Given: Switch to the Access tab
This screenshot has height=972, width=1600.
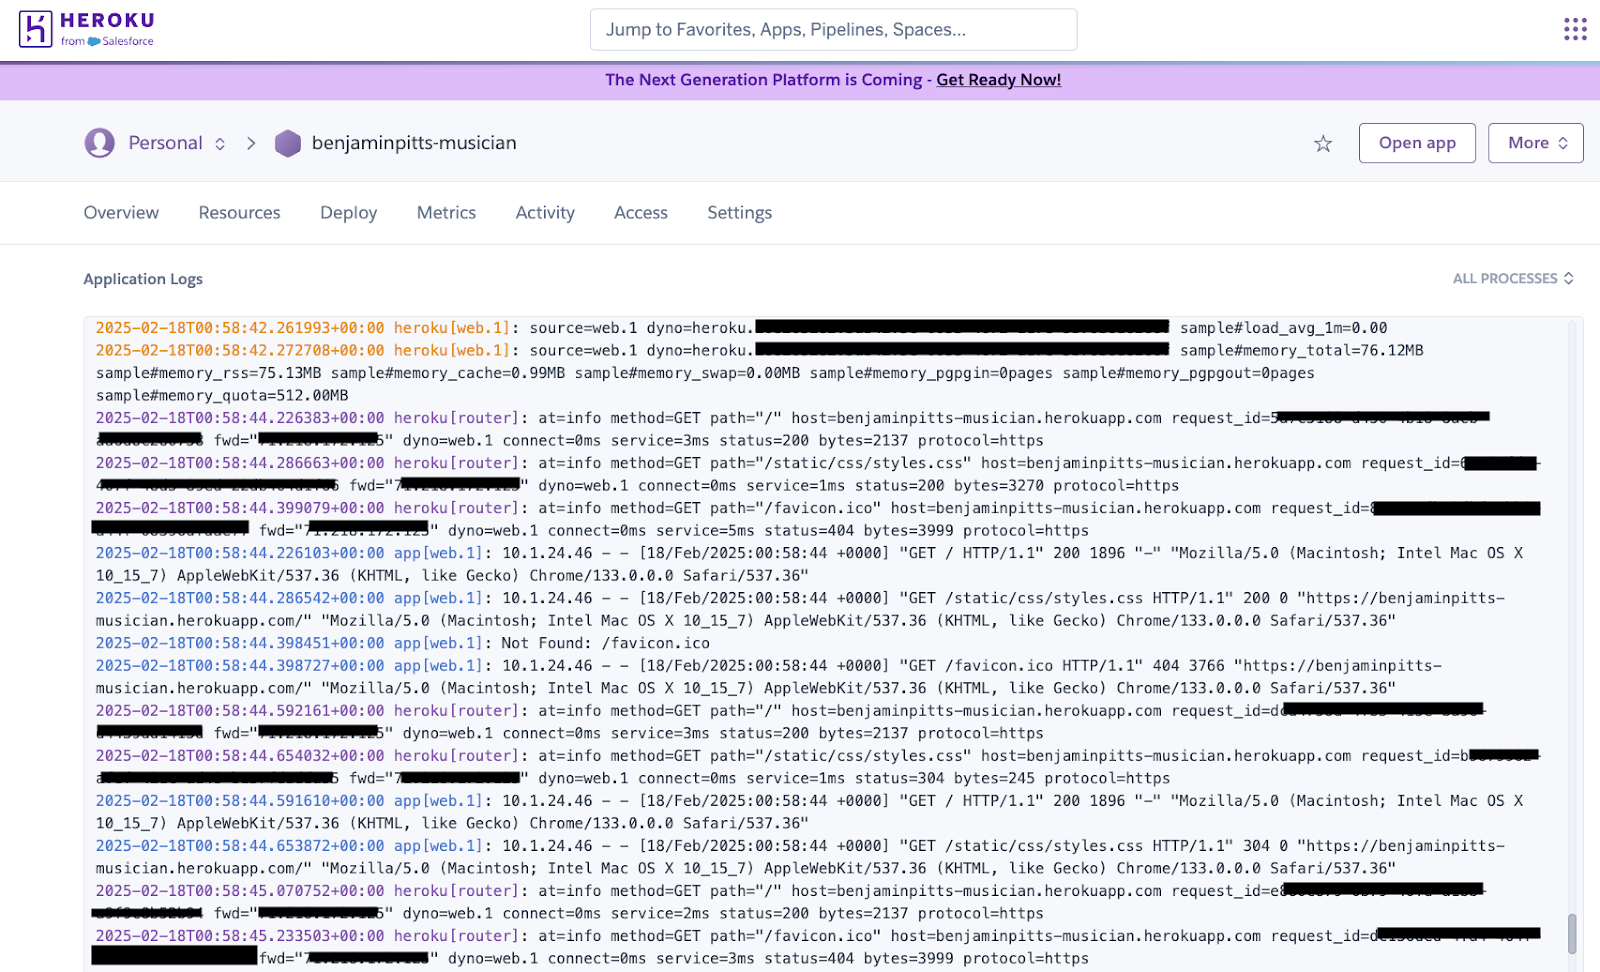Looking at the screenshot, I should (641, 212).
